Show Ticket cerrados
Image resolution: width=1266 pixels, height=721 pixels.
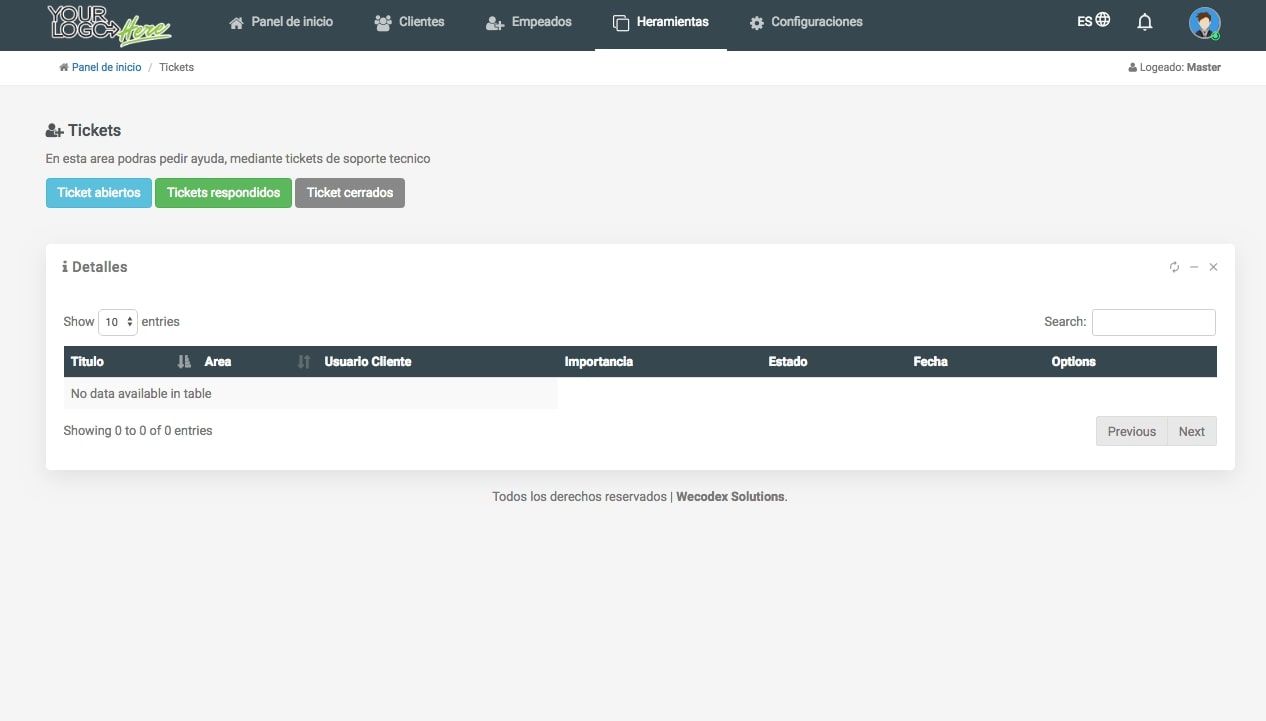pyautogui.click(x=350, y=193)
